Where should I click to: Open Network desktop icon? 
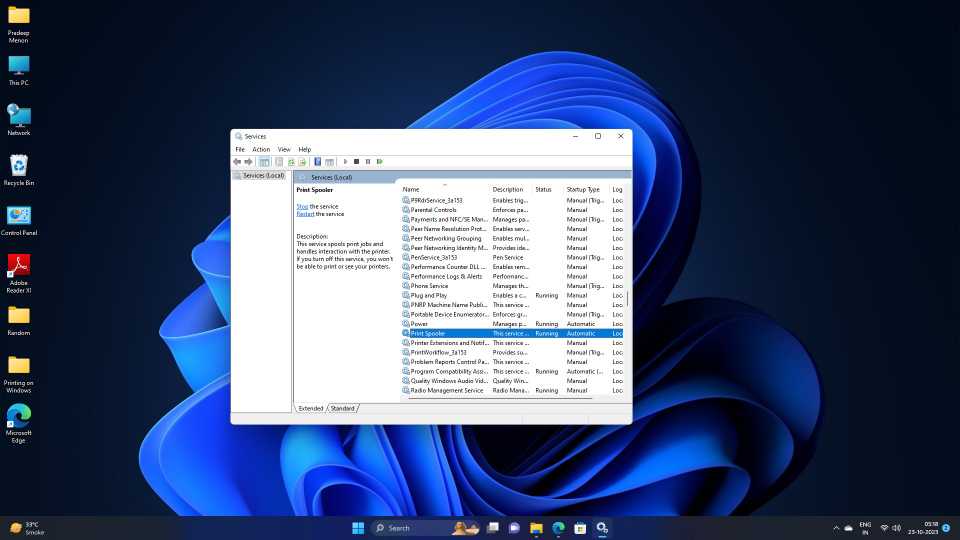(19, 120)
